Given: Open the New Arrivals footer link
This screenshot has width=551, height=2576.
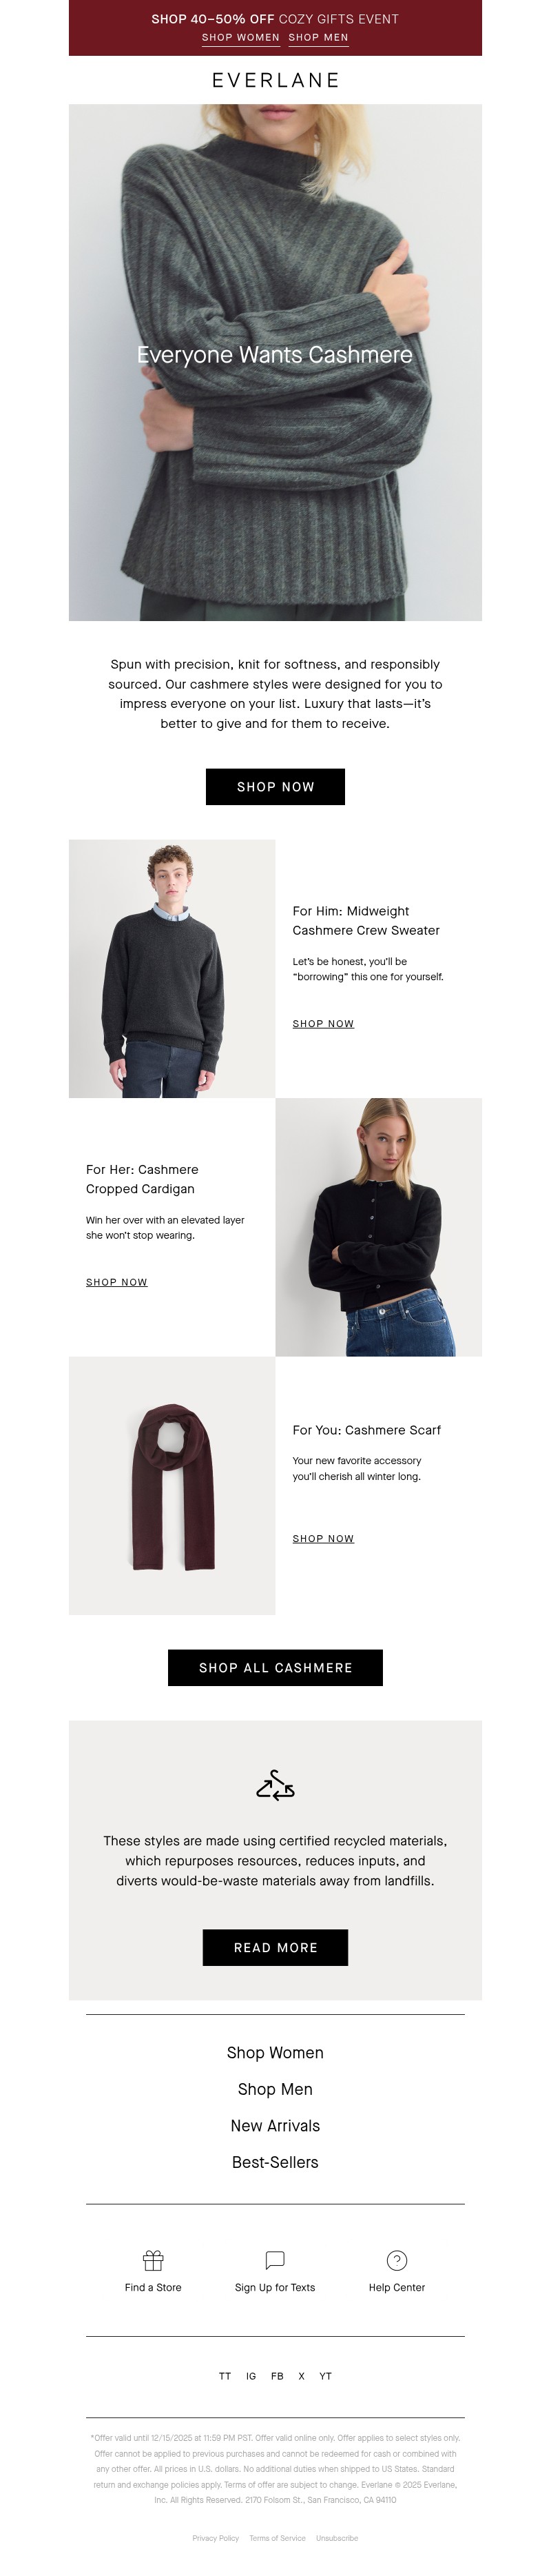Looking at the screenshot, I should coord(275,2125).
